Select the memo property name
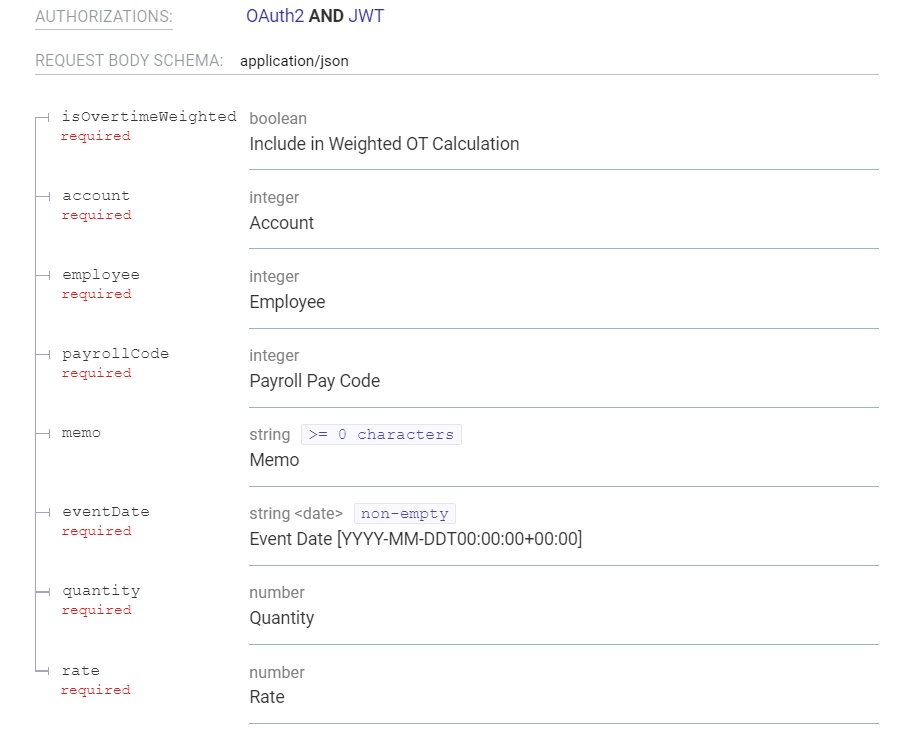 pyautogui.click(x=81, y=433)
